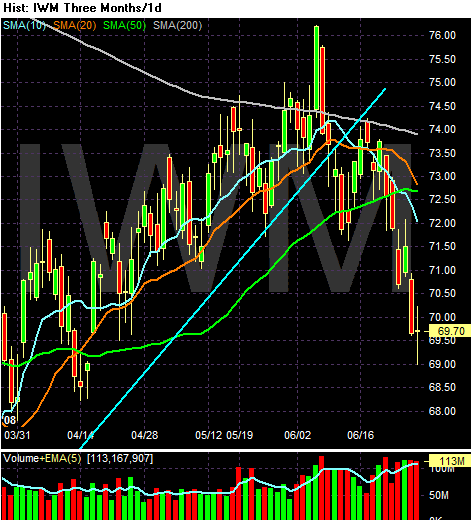472x523 pixels.
Task: Click the SMA(50) legend label
Action: [x=124, y=26]
